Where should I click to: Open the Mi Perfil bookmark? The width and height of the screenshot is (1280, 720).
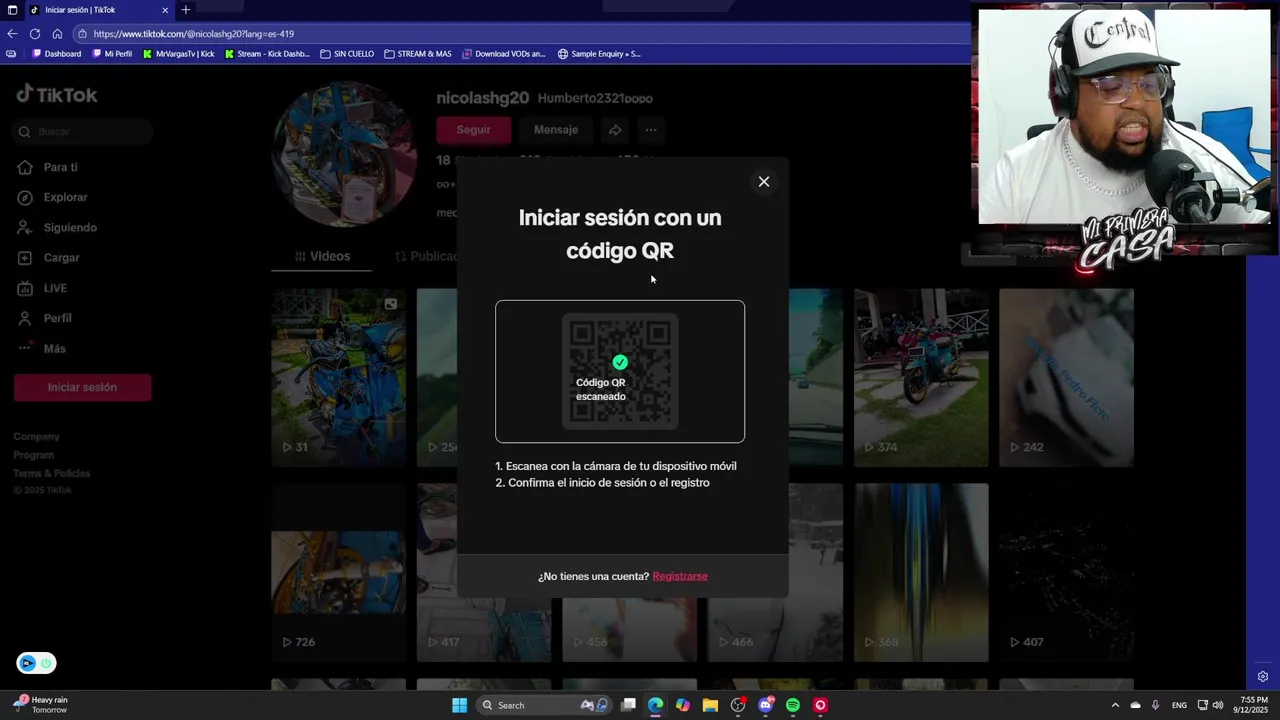[x=112, y=54]
